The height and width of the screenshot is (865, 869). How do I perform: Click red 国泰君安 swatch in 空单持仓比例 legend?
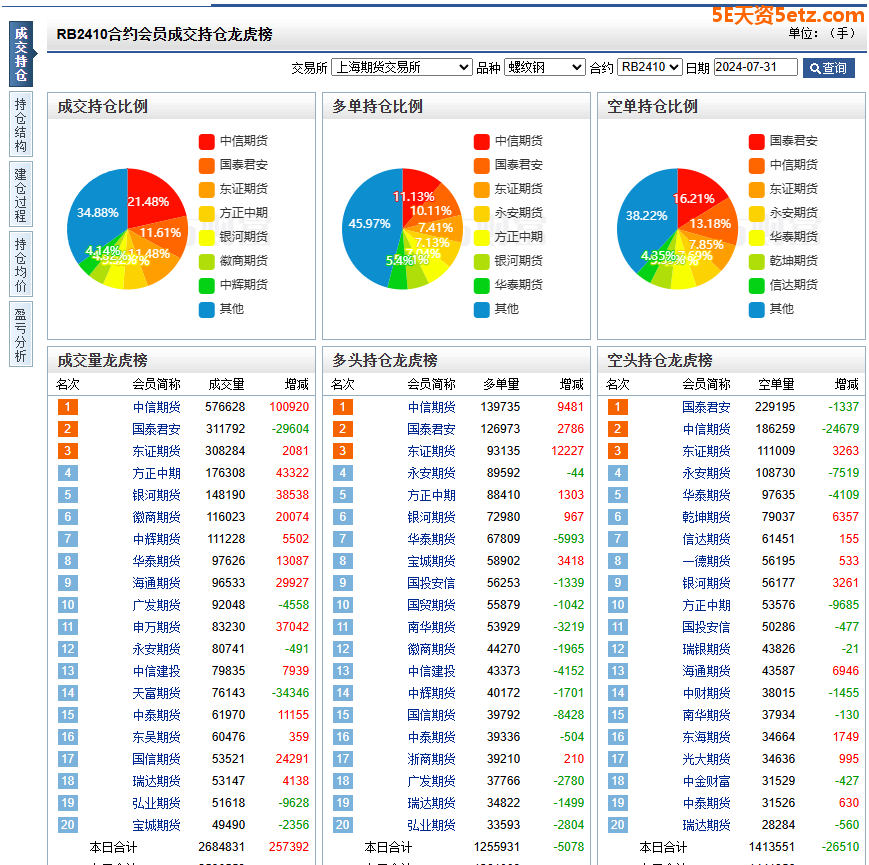(x=757, y=141)
